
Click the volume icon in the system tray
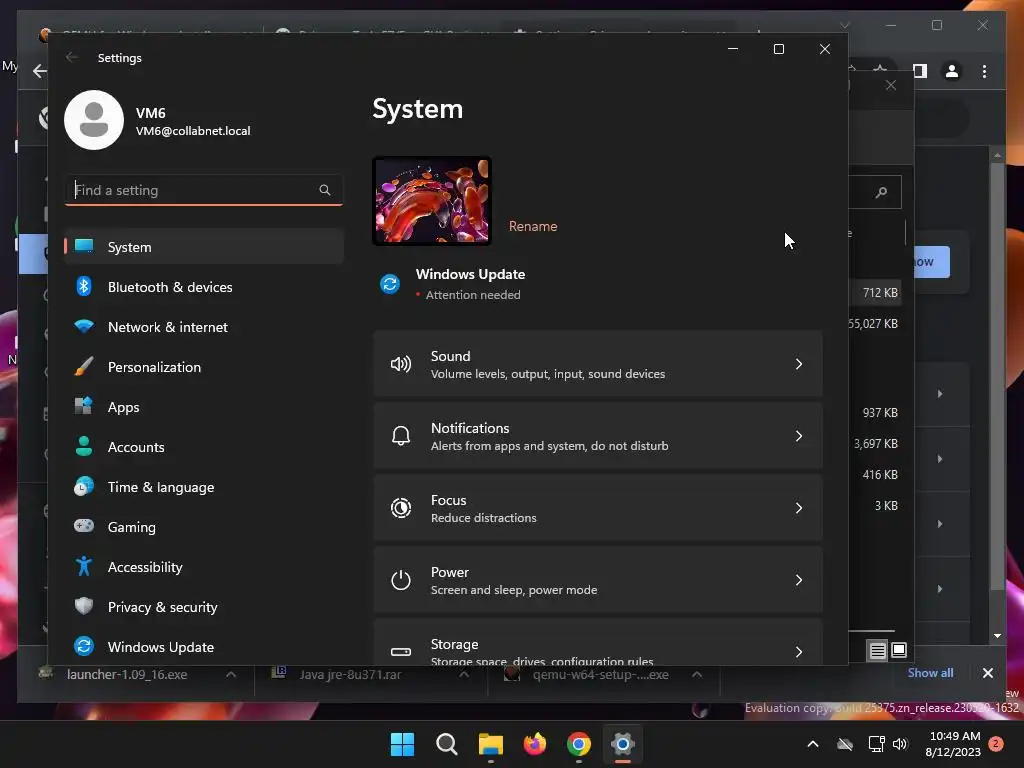(900, 744)
